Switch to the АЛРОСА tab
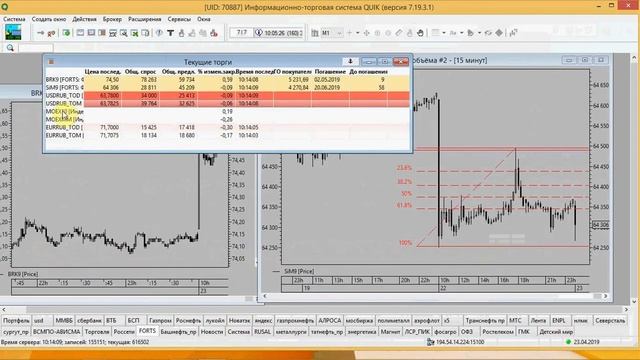 (329, 321)
